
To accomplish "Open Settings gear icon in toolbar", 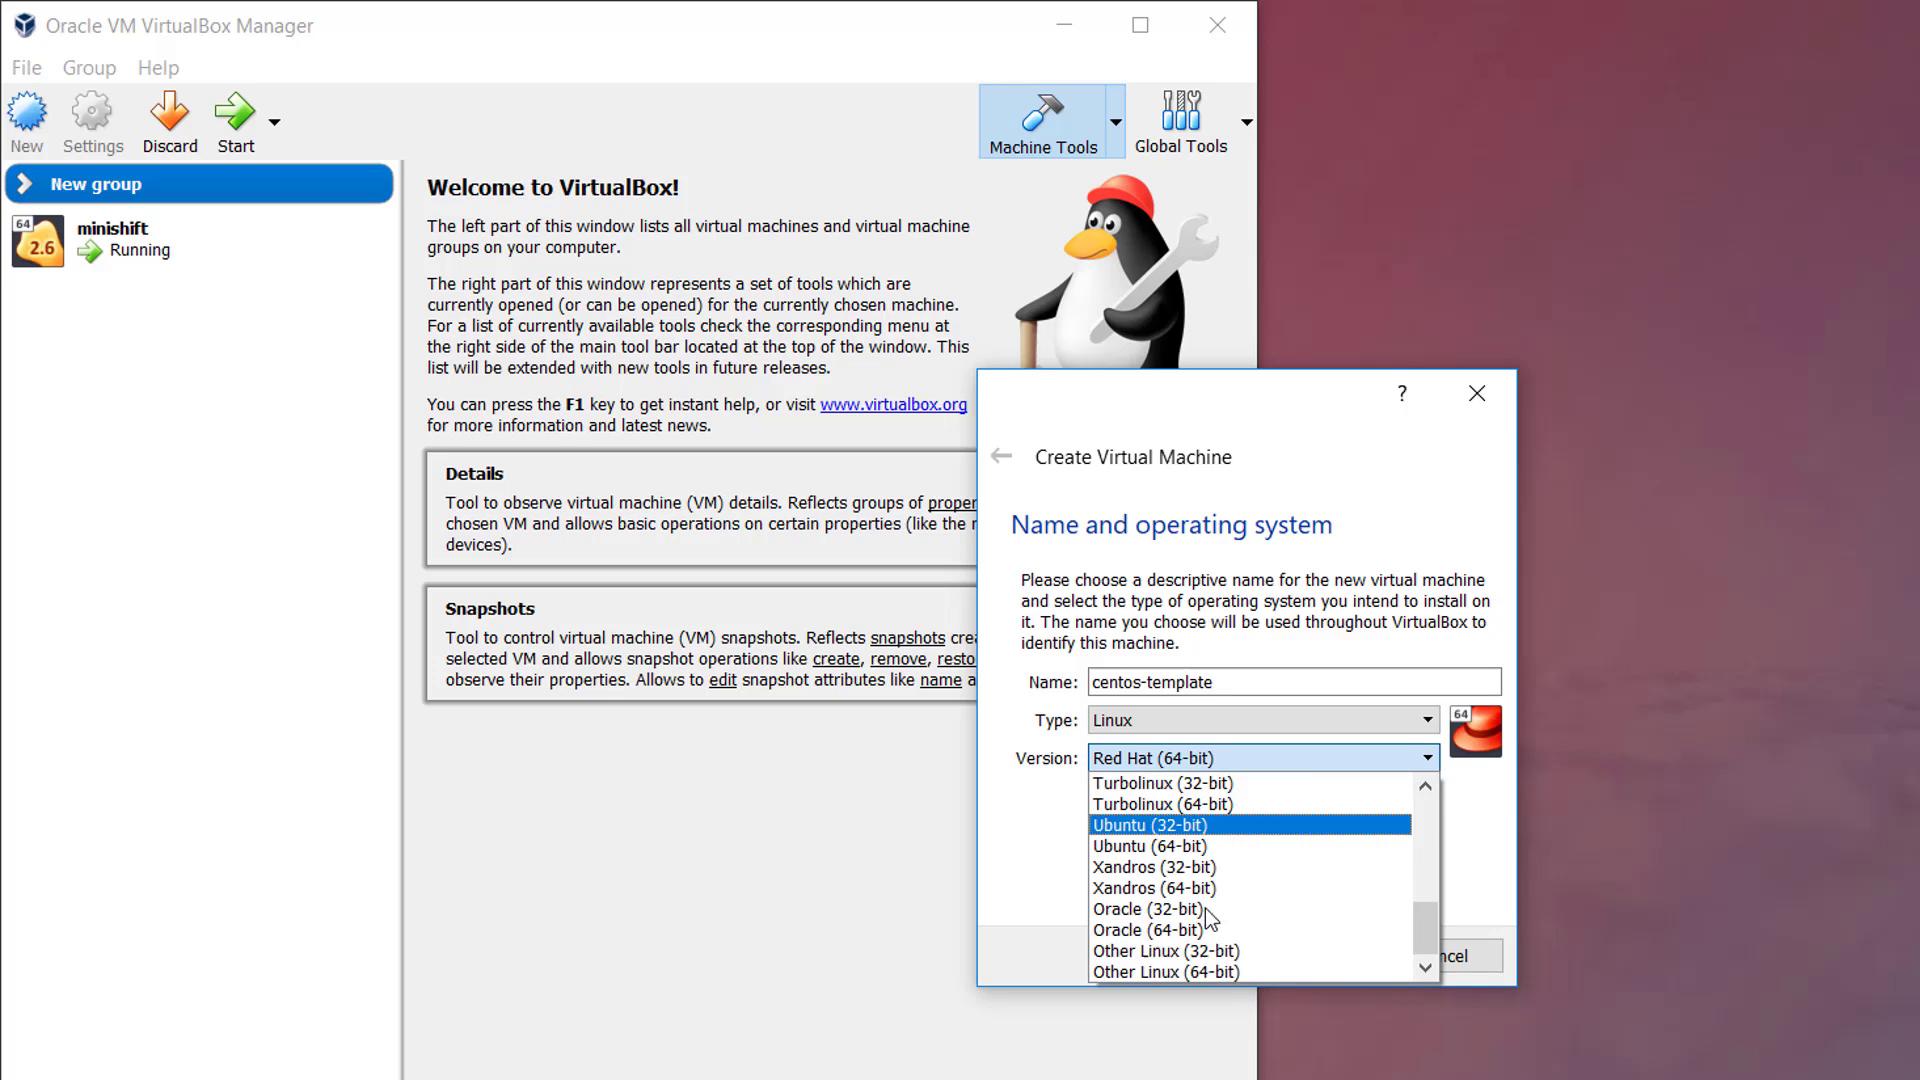I will [92, 112].
